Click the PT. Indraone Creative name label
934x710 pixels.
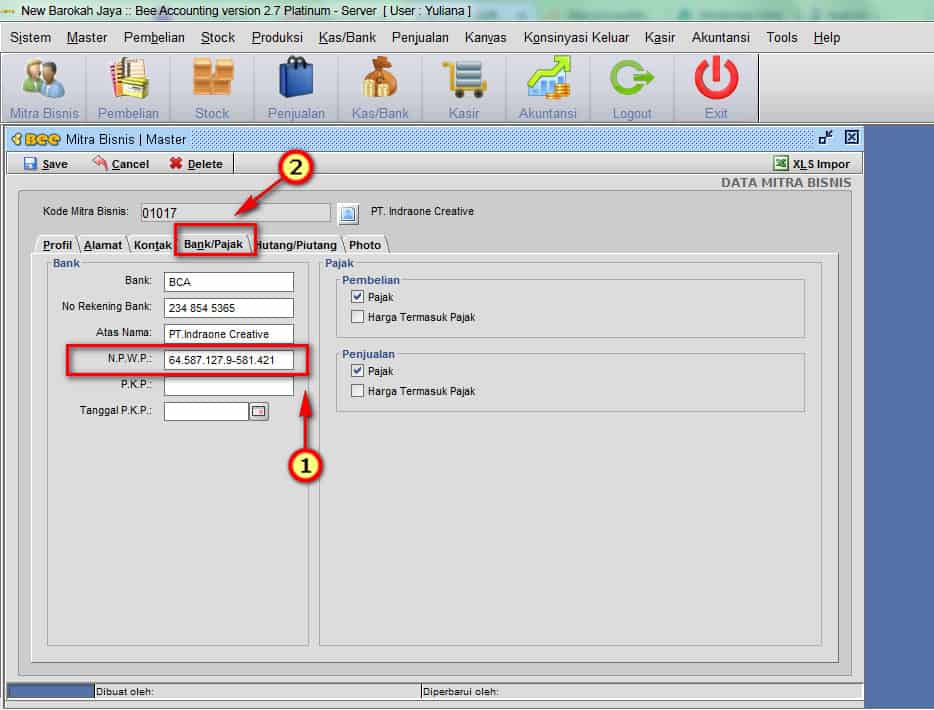coord(422,211)
